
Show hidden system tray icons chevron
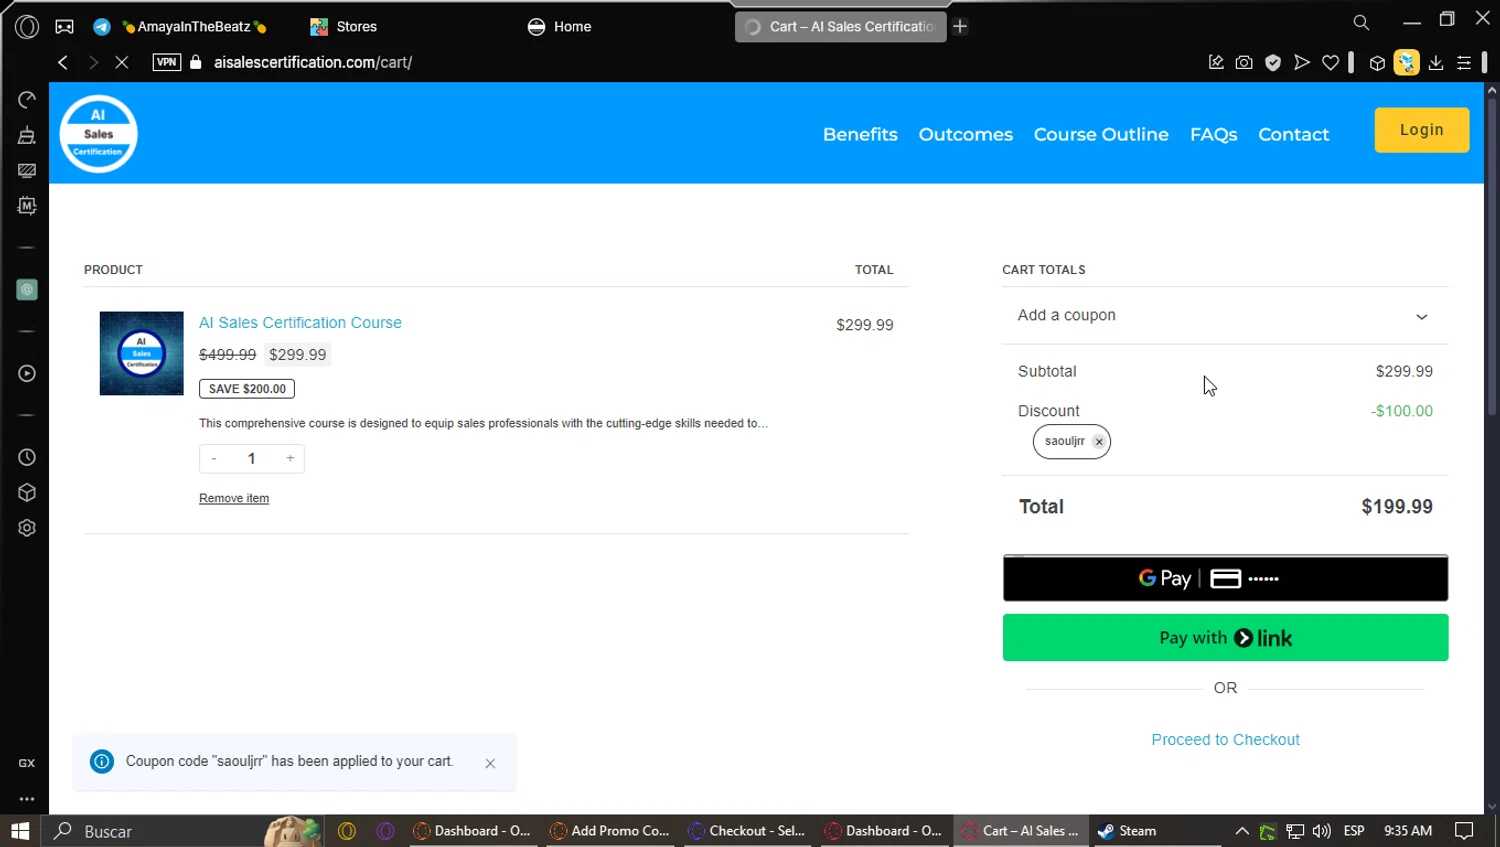(1242, 831)
